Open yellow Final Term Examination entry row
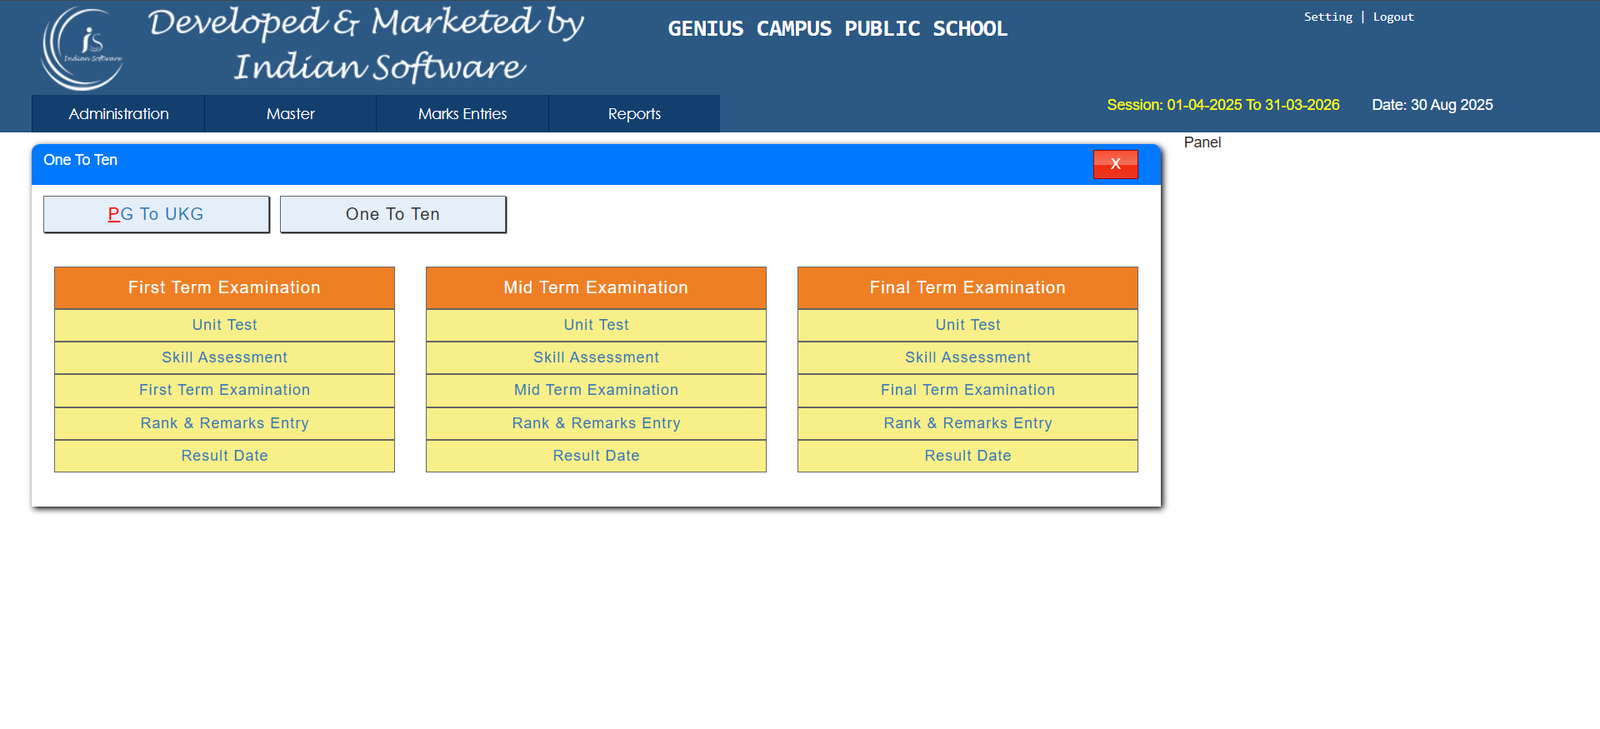 coord(968,390)
